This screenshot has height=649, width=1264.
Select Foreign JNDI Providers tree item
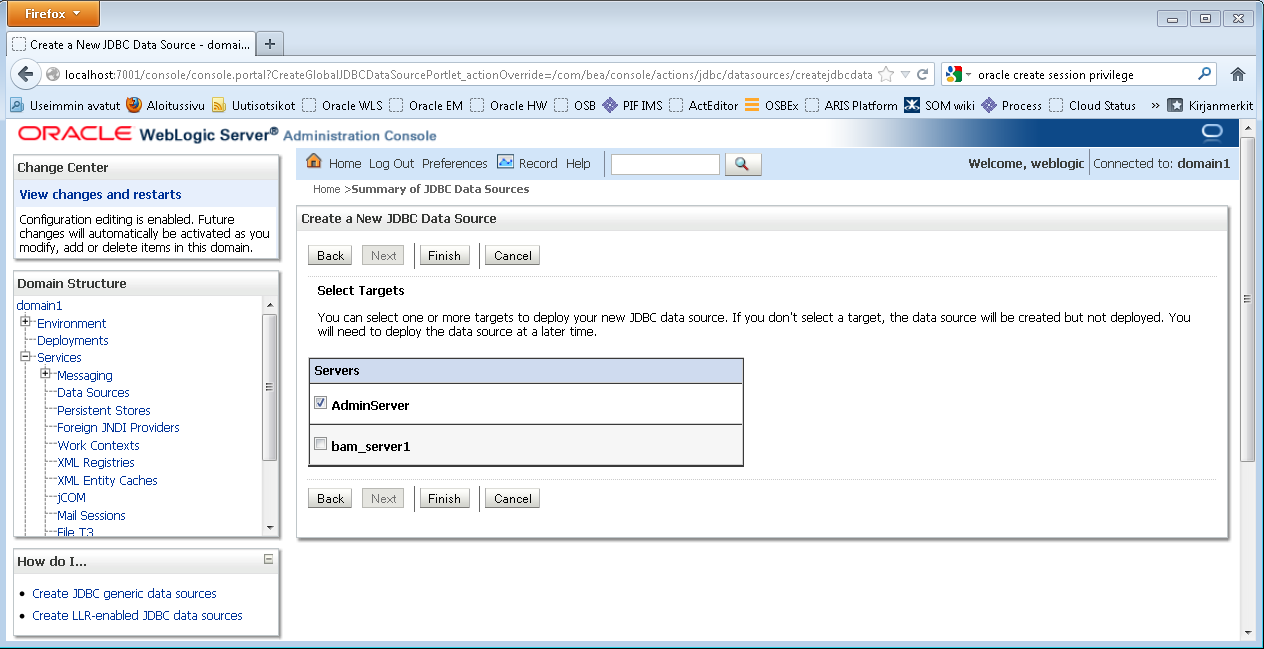(x=118, y=427)
